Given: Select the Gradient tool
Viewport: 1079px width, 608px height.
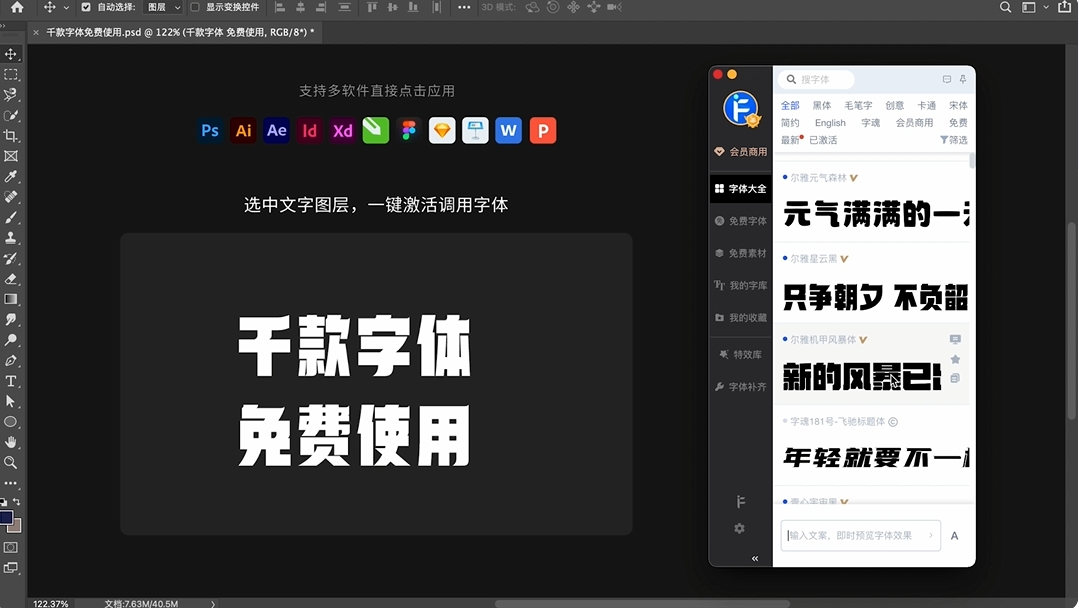Looking at the screenshot, I should 11,299.
